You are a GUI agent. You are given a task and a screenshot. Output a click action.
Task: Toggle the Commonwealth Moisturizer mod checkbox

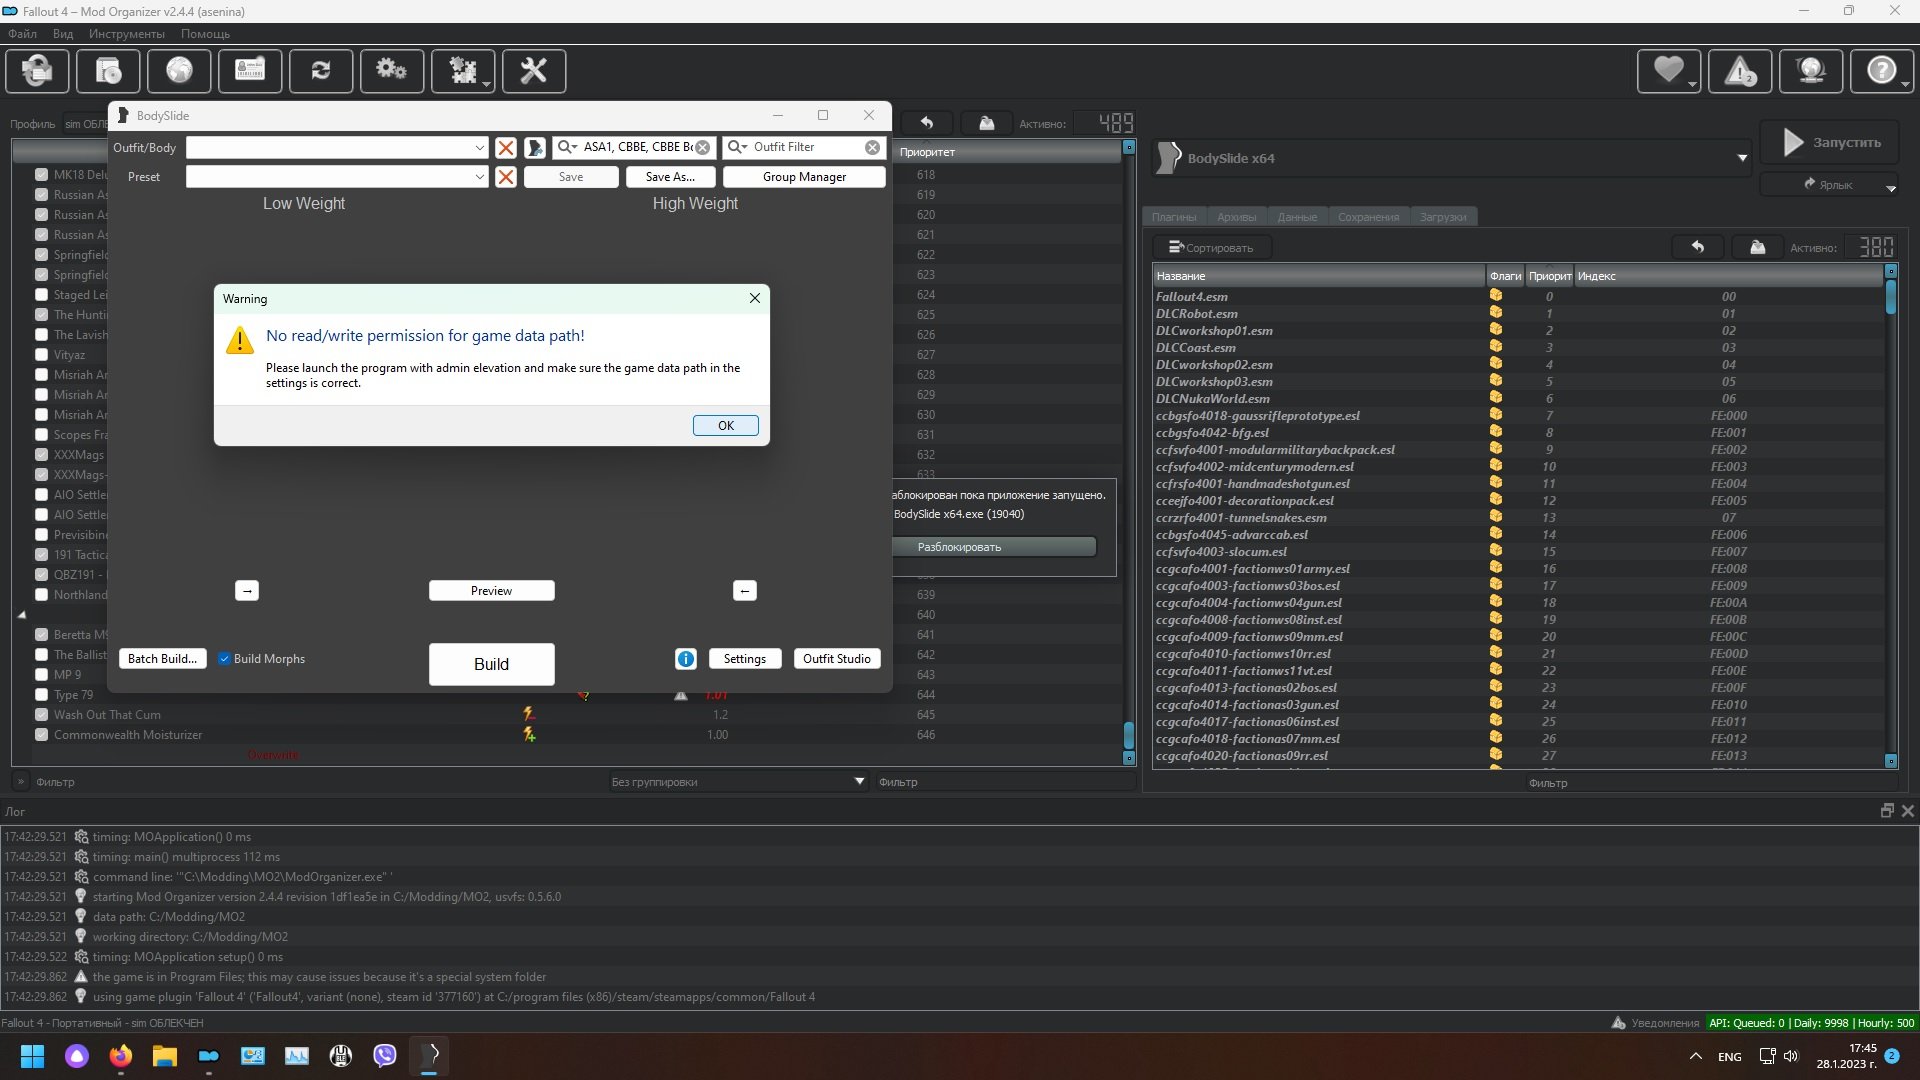pos(41,735)
